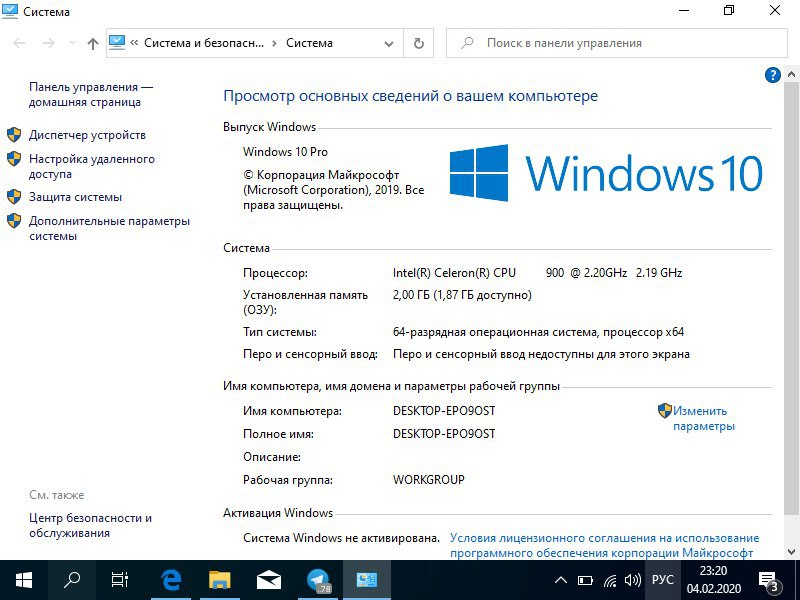The width and height of the screenshot is (800, 600).
Task: Click the Windows 10 logo image
Action: point(606,173)
